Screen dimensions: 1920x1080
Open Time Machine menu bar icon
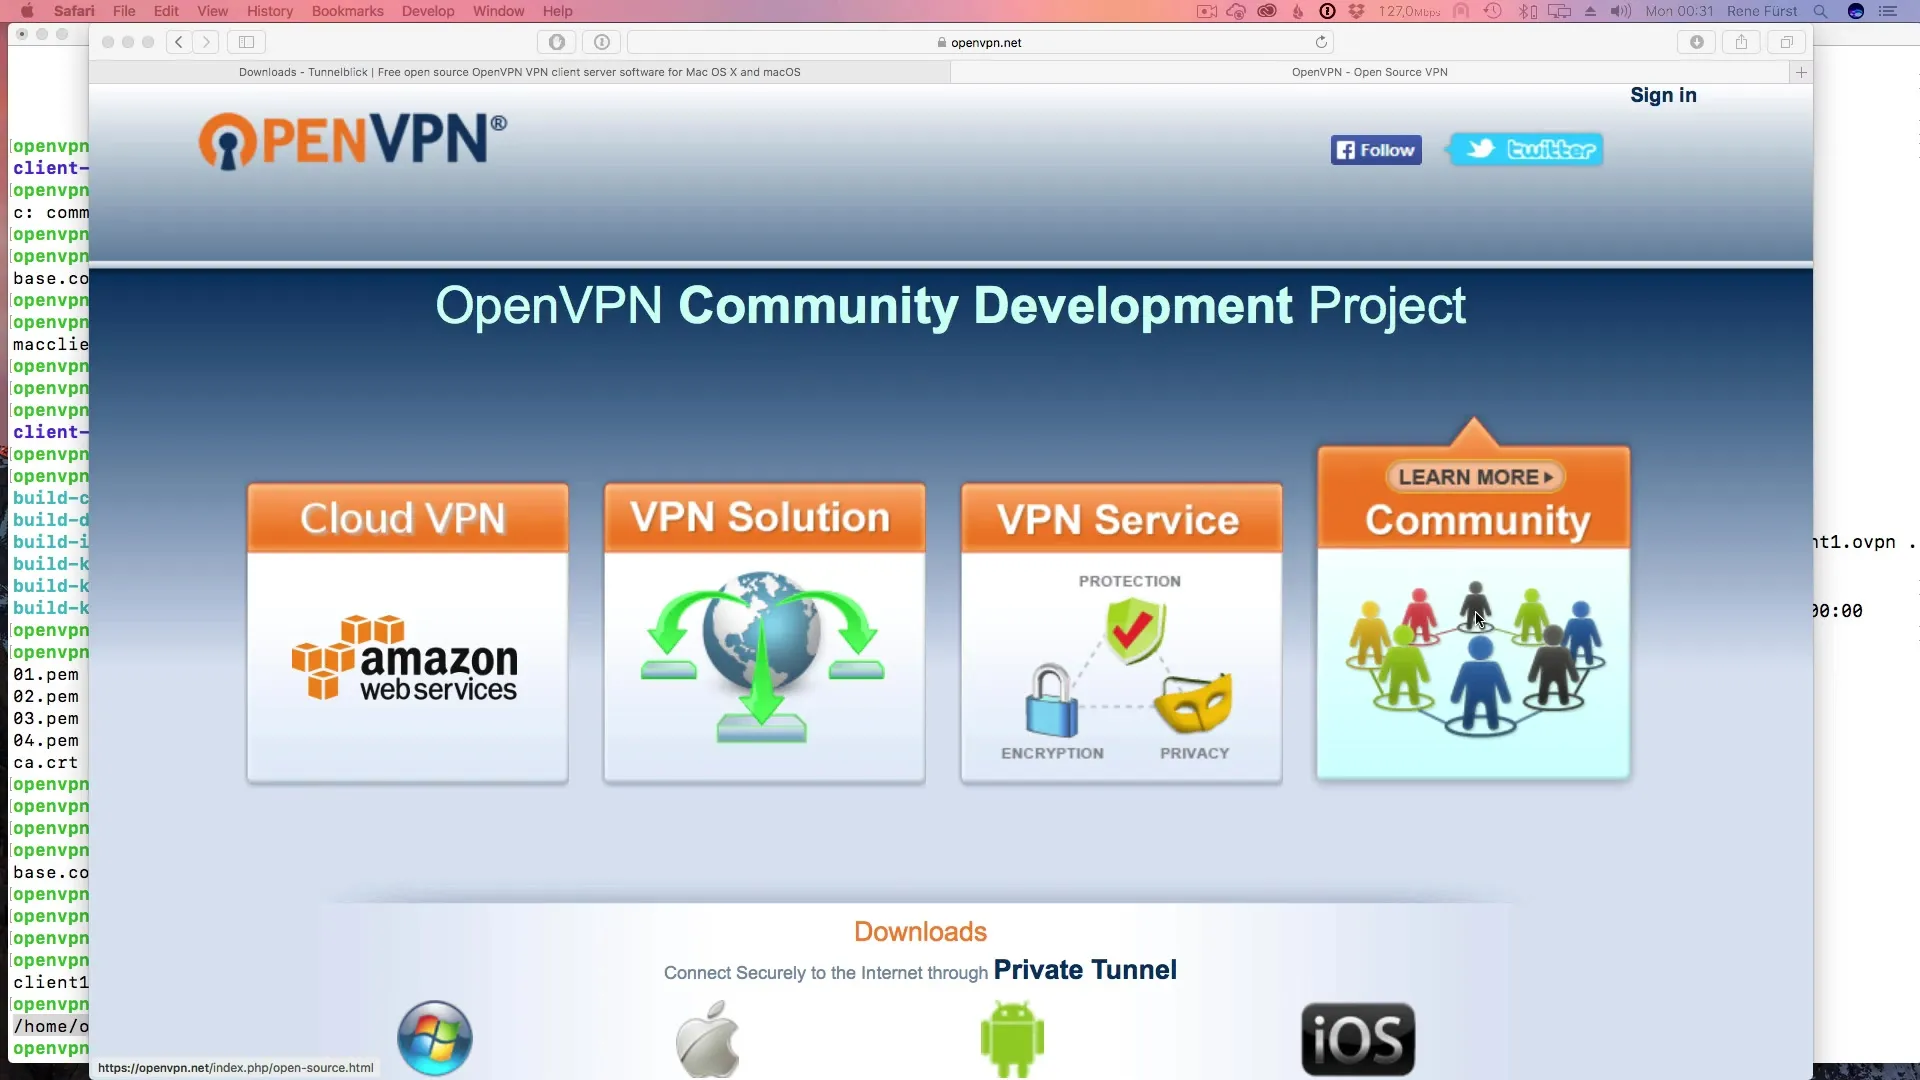[x=1493, y=11]
